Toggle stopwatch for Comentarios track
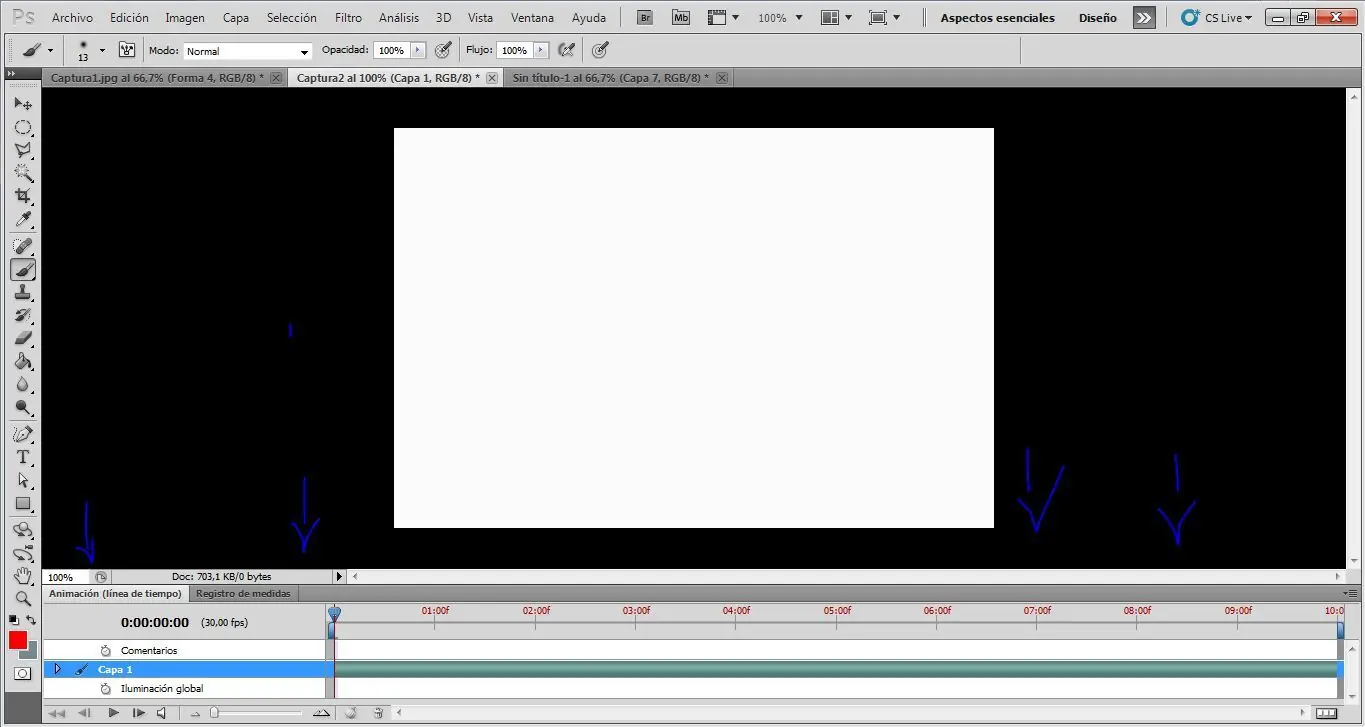This screenshot has width=1365, height=727. (105, 650)
